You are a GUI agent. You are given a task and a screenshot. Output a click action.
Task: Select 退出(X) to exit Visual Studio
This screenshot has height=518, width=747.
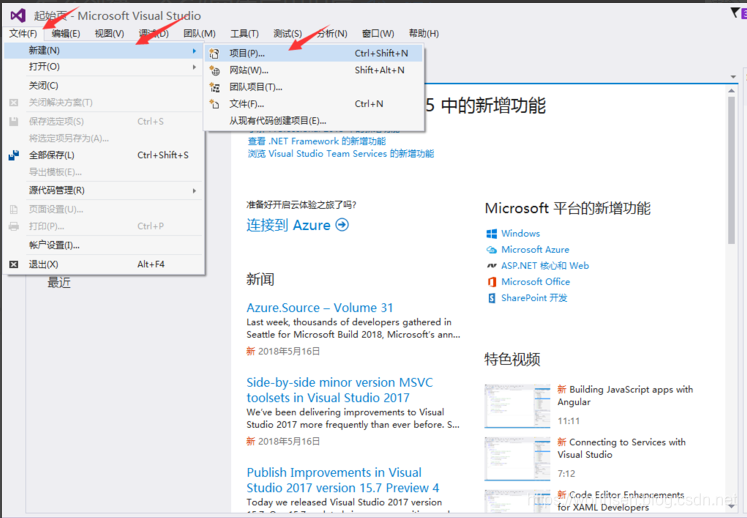(x=103, y=264)
